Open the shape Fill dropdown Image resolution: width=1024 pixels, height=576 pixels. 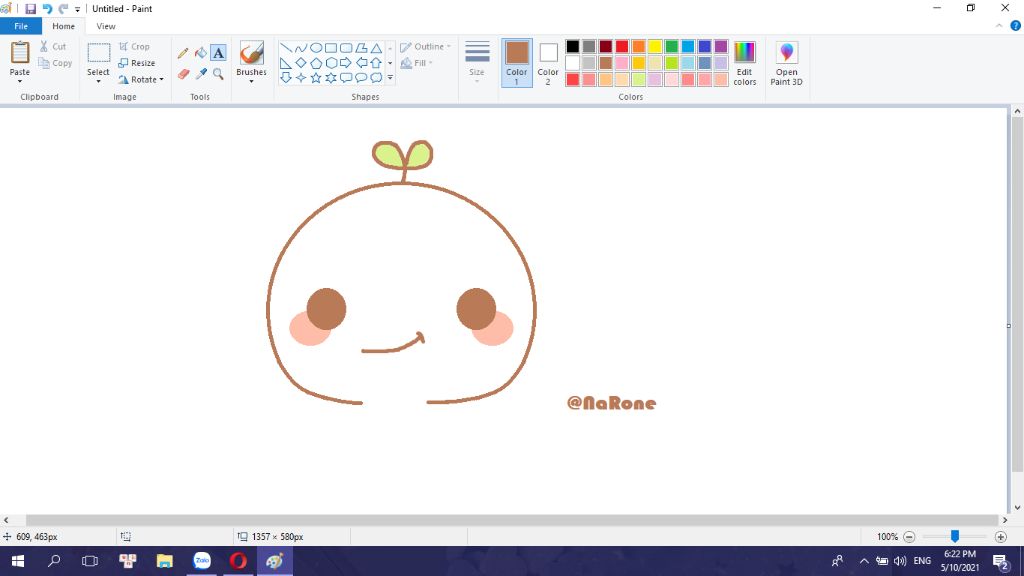[x=417, y=63]
